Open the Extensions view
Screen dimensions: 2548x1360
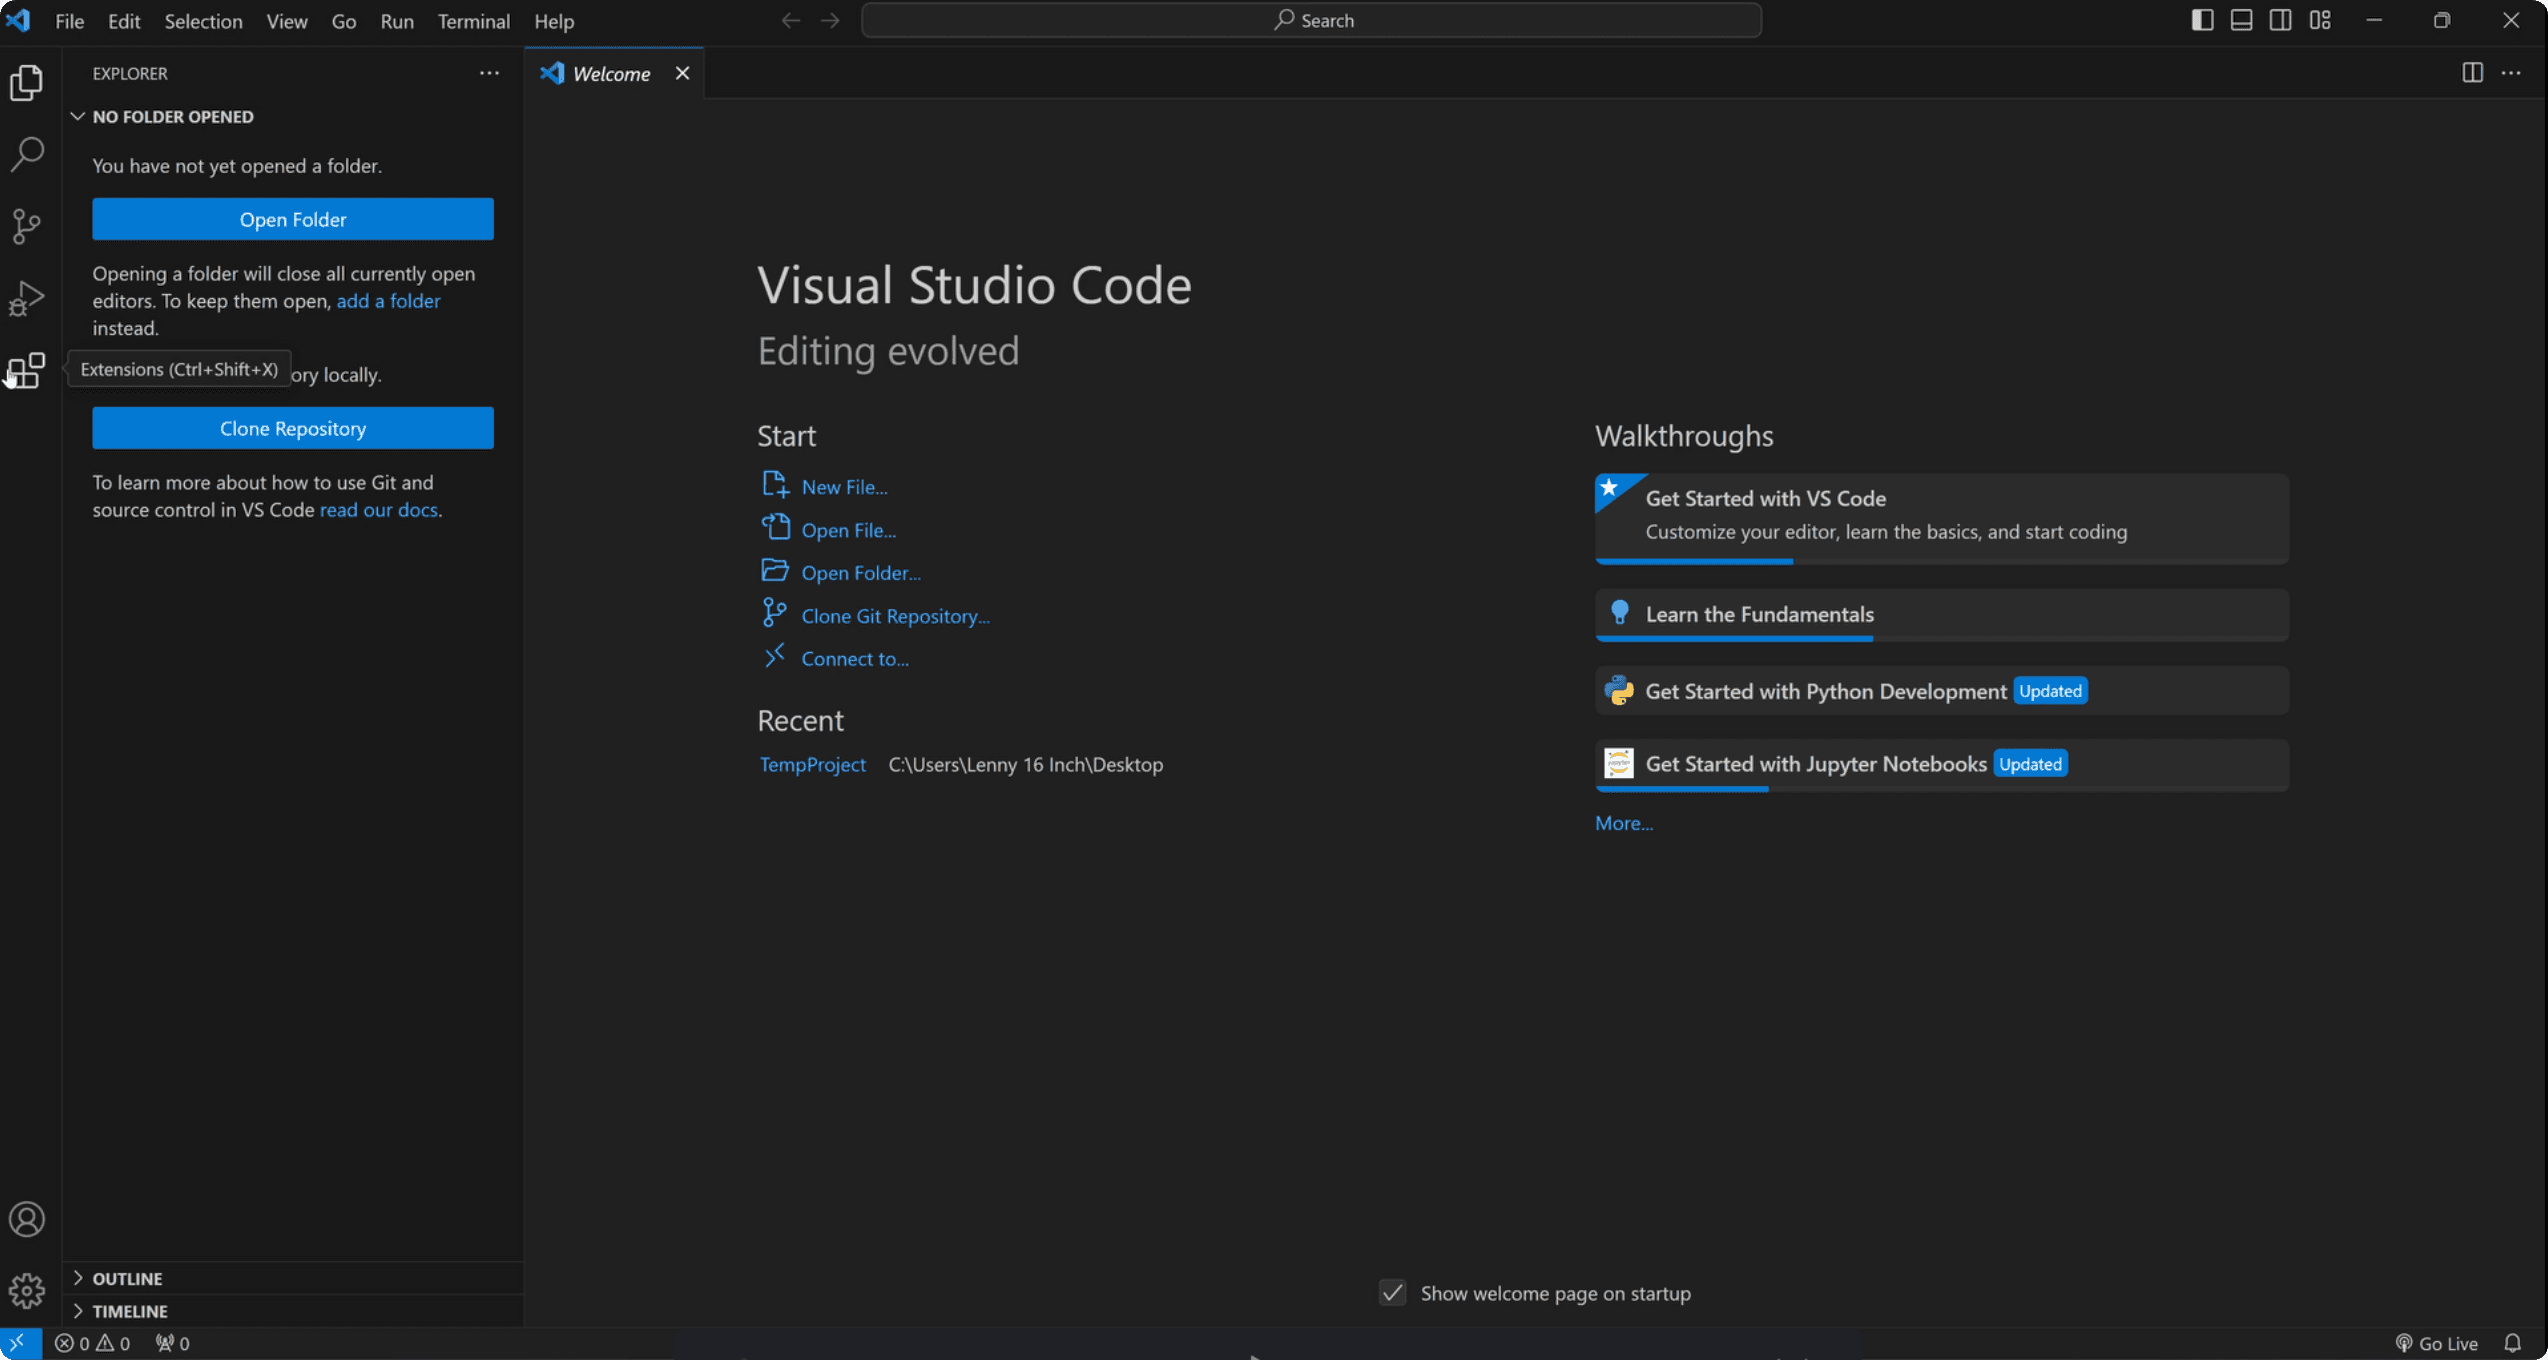point(27,371)
